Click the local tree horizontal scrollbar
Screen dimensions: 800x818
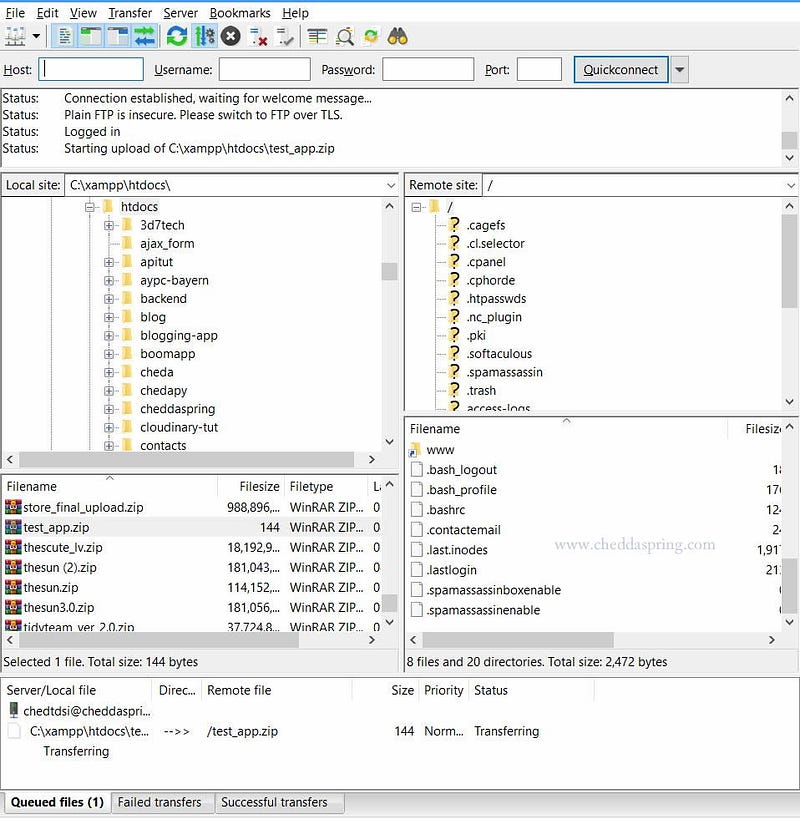coord(186,460)
